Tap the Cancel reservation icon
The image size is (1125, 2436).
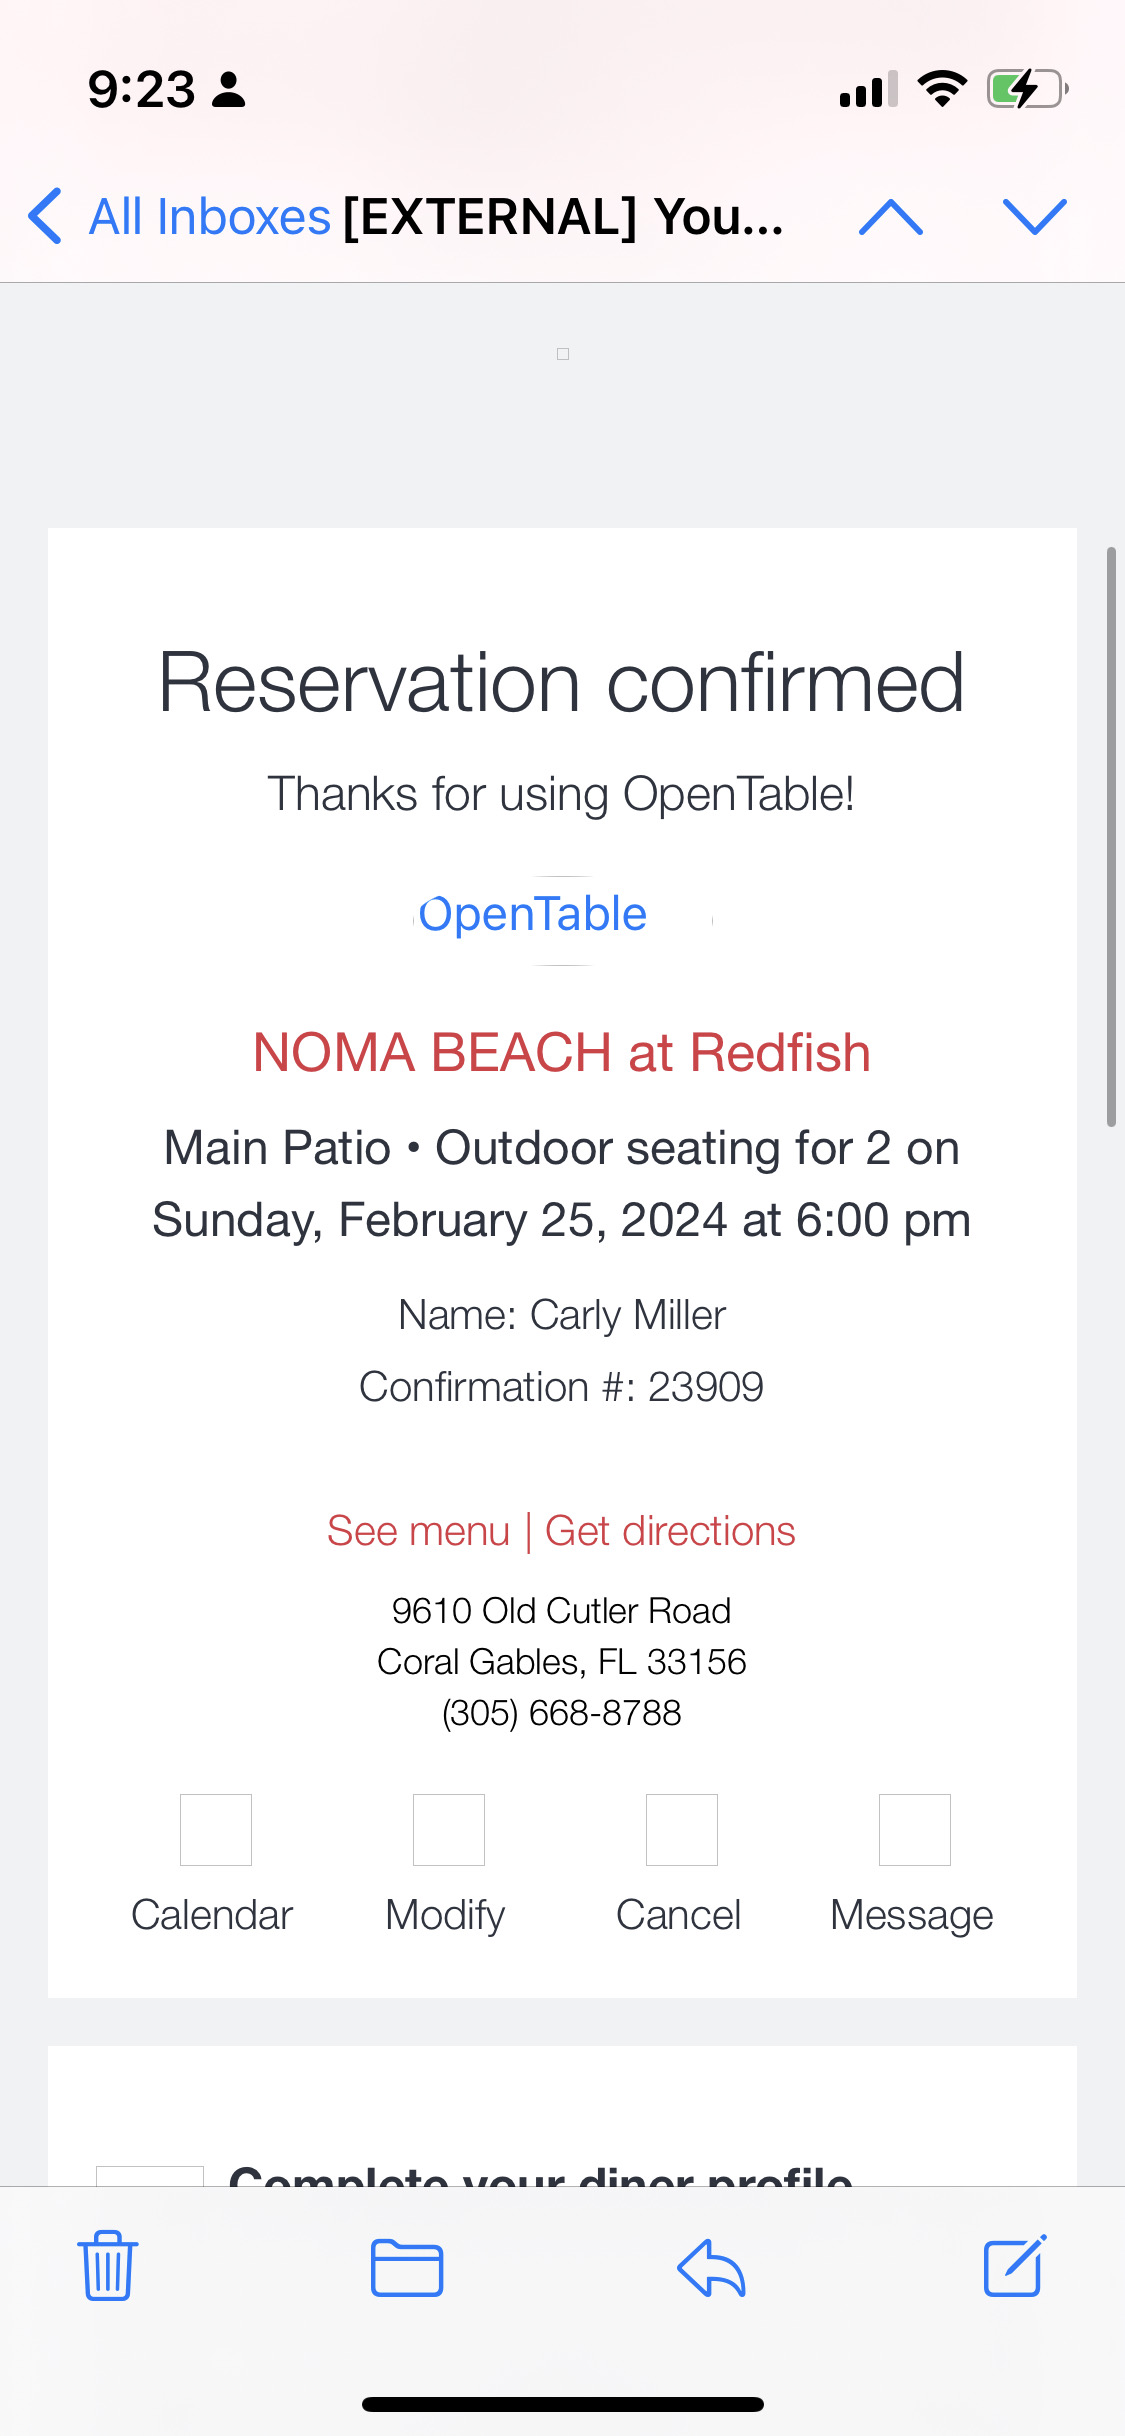(681, 1830)
